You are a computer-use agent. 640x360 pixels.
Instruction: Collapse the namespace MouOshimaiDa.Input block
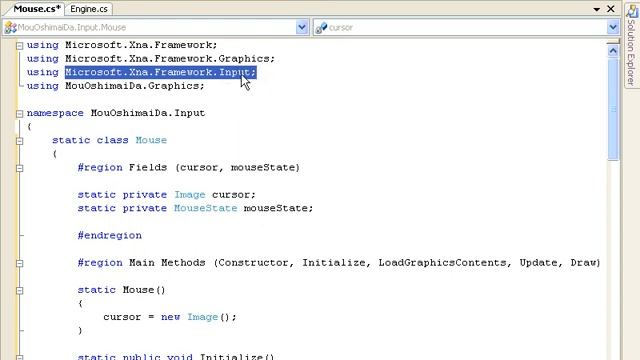[19, 114]
